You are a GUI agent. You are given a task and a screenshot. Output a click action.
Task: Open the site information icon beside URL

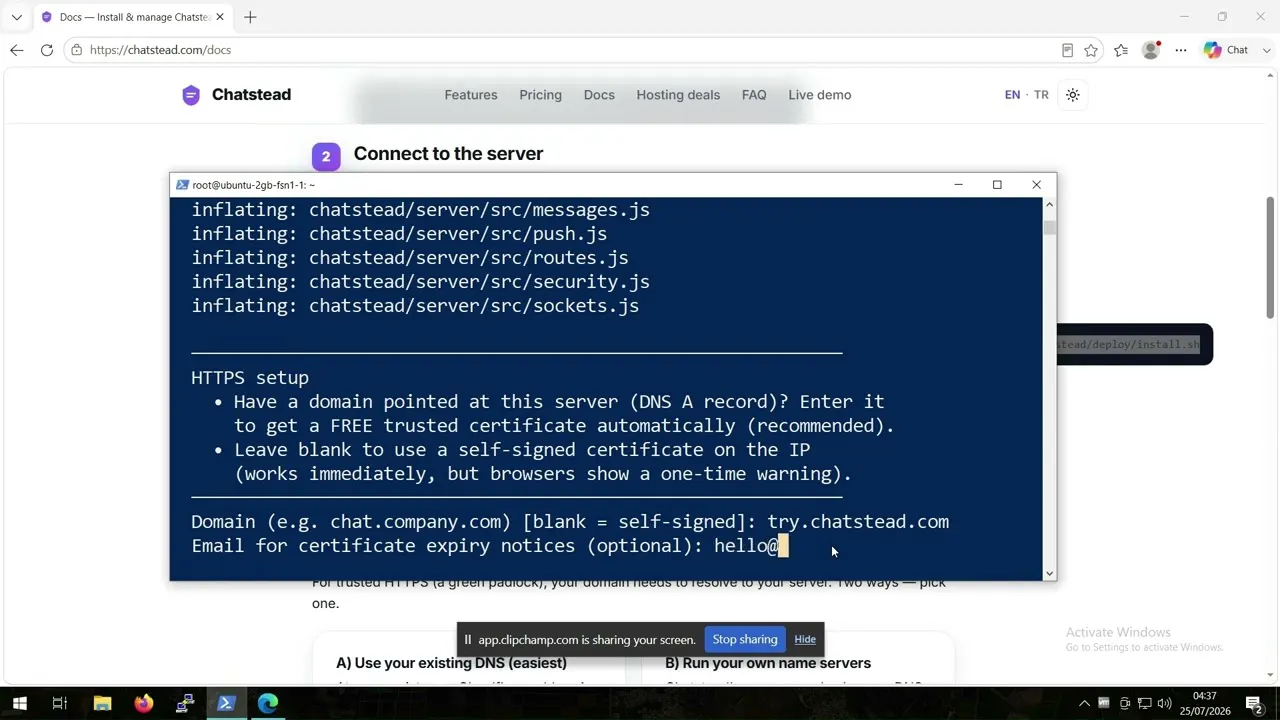click(77, 50)
